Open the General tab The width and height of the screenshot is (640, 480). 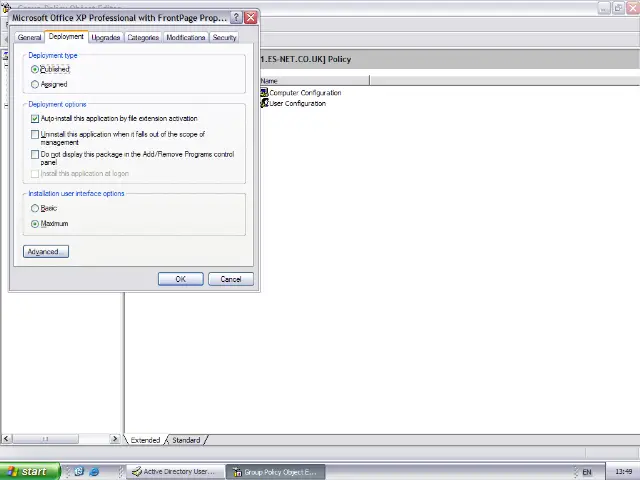[x=29, y=37]
